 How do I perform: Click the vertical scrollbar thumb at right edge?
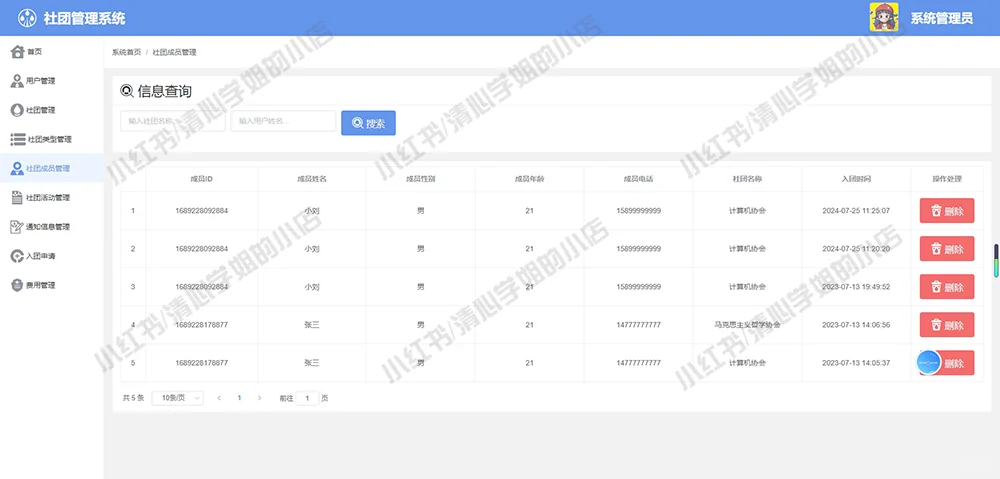coord(996,260)
